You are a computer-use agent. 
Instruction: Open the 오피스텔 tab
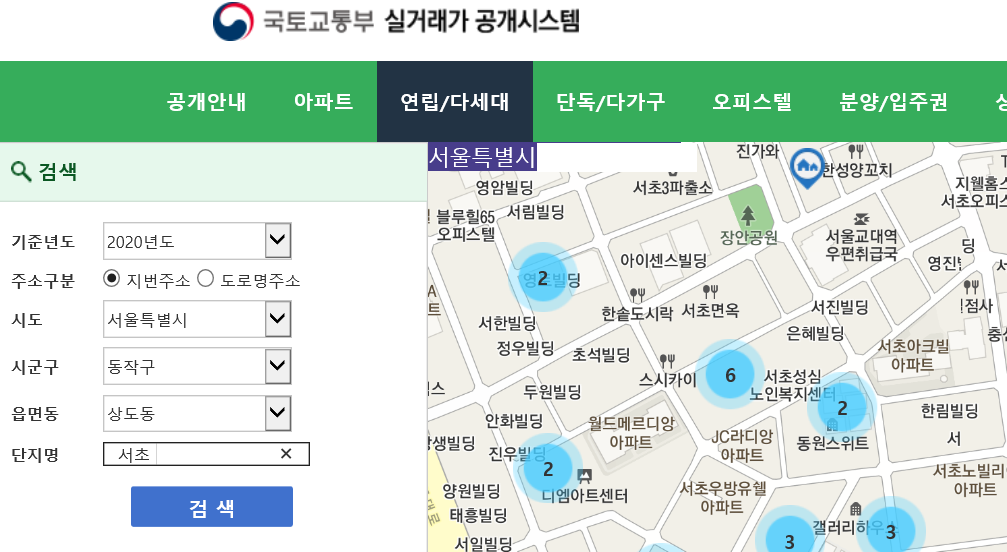(752, 101)
